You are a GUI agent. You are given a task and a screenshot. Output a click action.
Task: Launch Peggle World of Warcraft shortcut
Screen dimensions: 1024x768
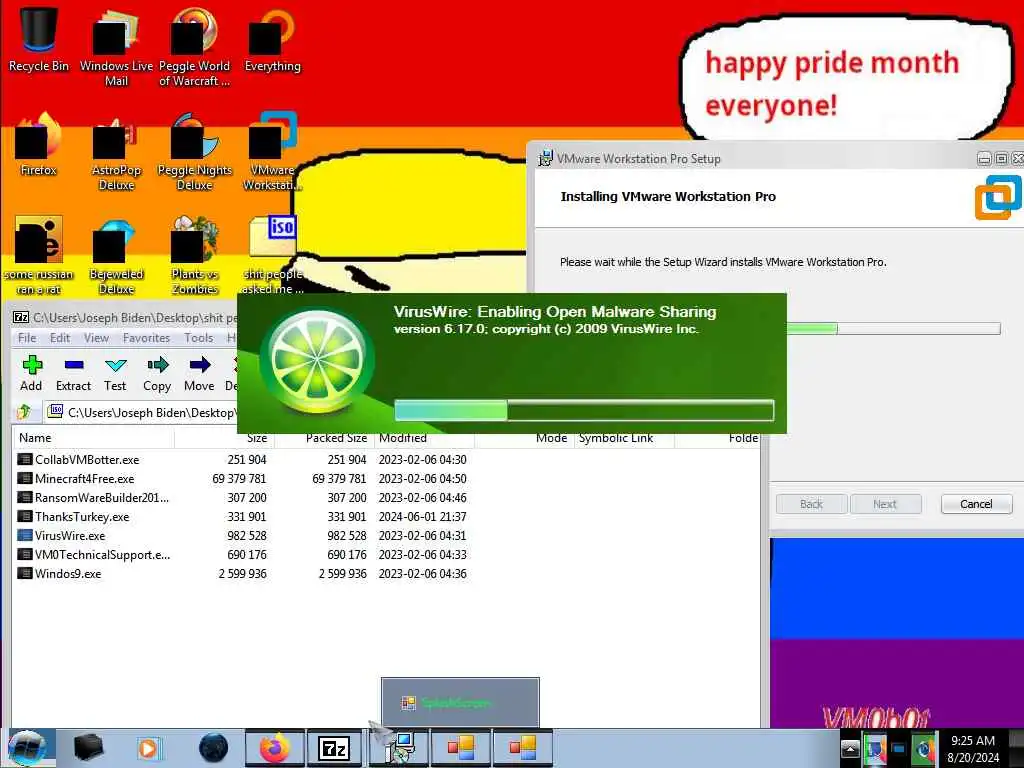[x=195, y=46]
